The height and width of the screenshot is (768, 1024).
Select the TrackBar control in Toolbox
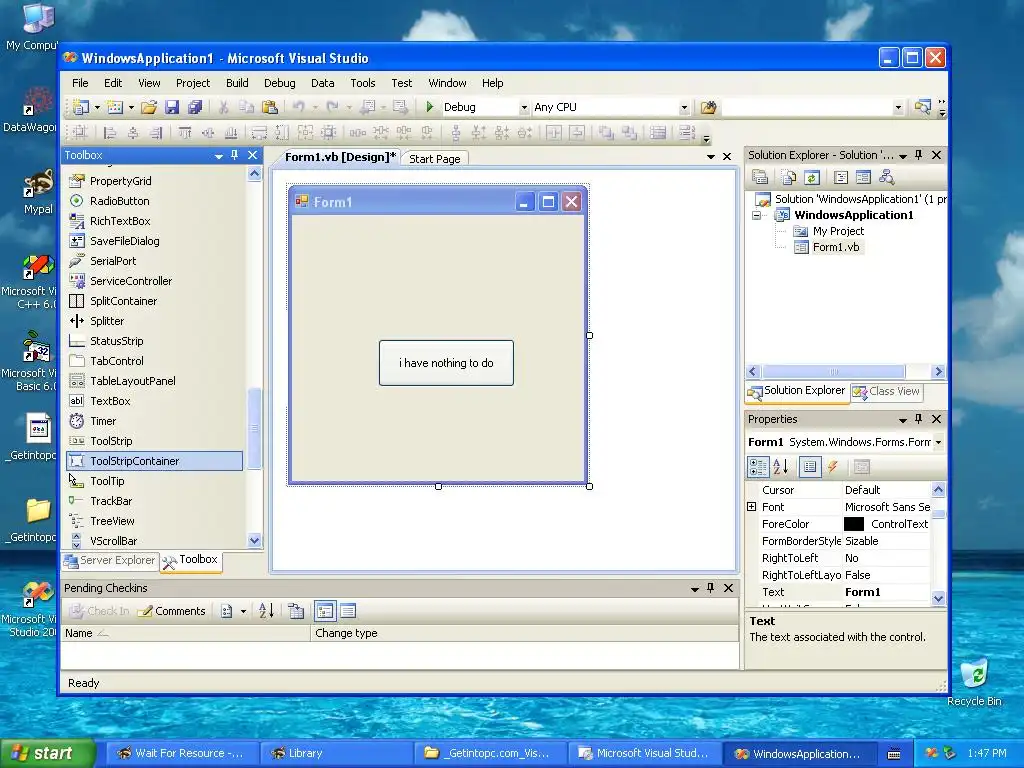[111, 501]
